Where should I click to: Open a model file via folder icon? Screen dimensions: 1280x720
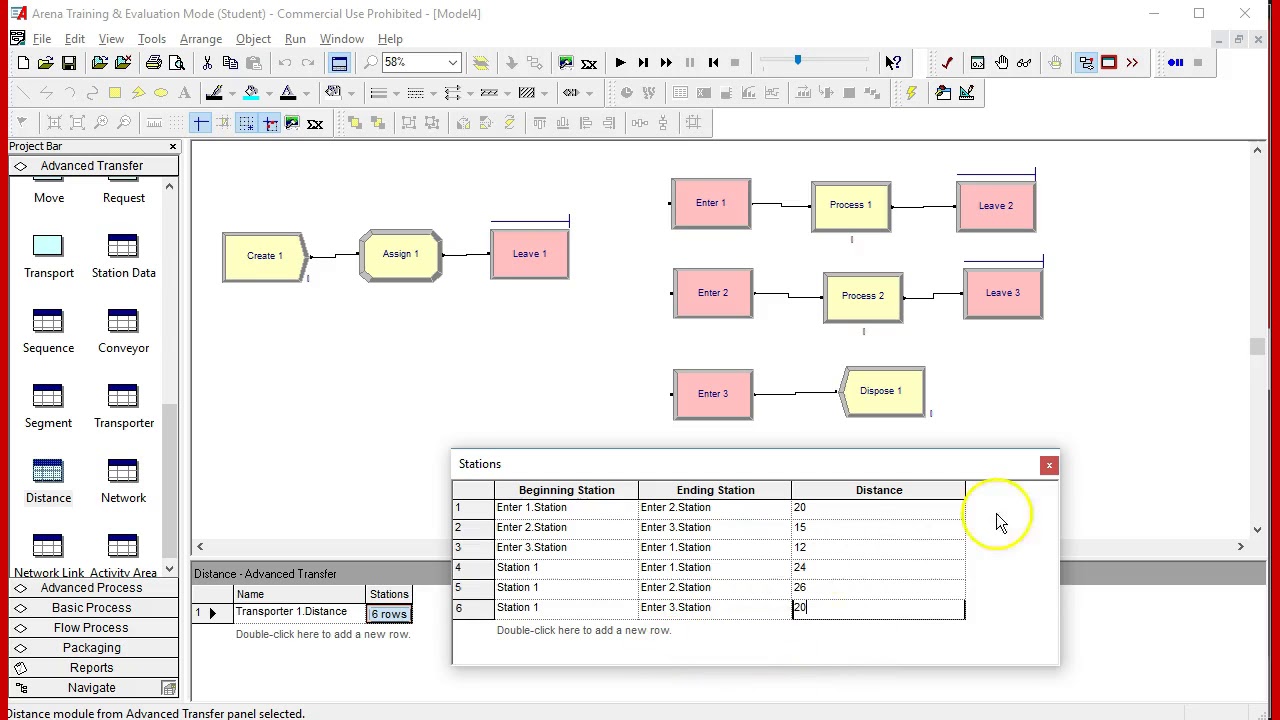click(46, 63)
